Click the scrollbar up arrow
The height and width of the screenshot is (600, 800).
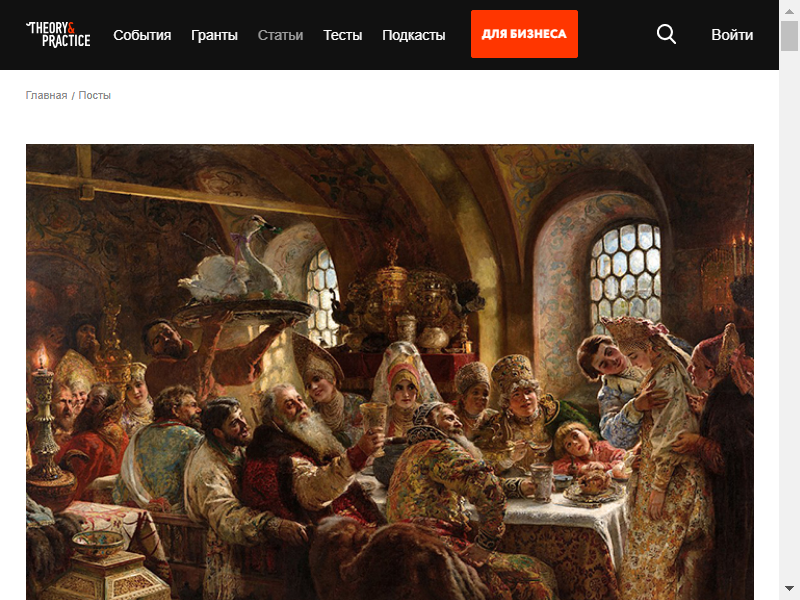click(x=789, y=11)
